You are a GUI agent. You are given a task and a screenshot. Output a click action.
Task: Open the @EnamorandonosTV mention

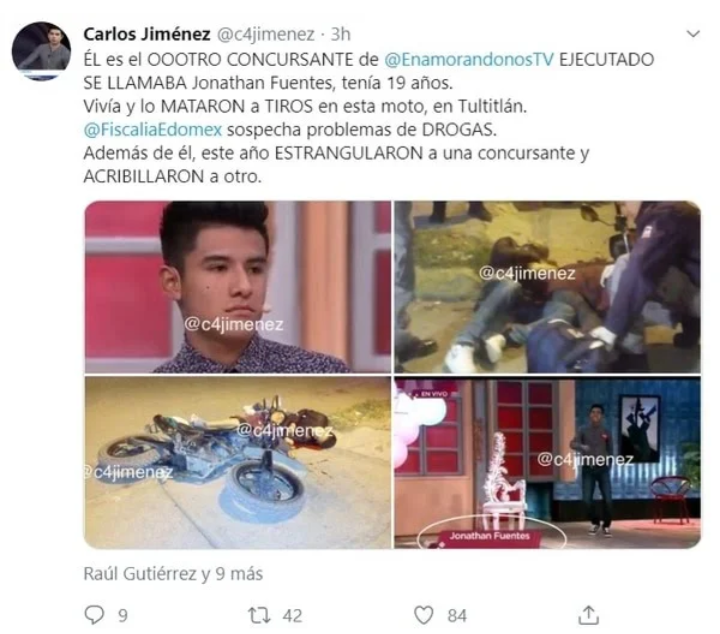point(469,60)
